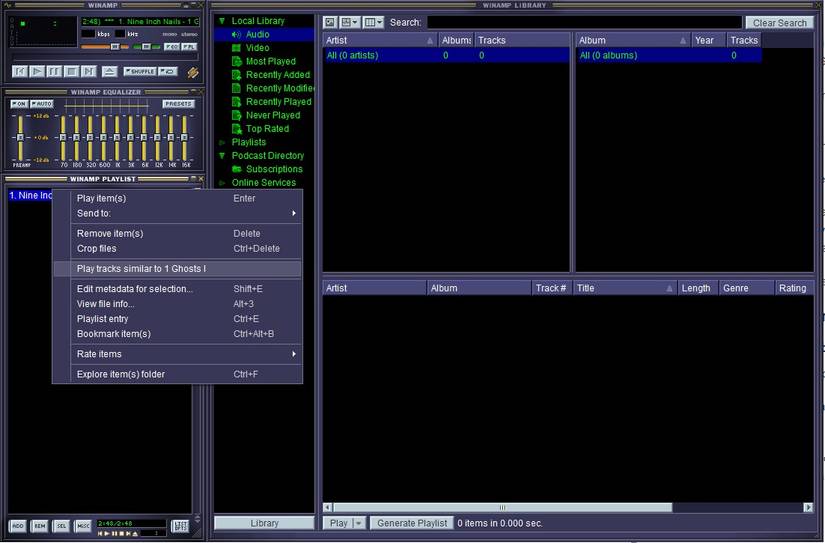Click the SEL button in the playlist window
This screenshot has width=825, height=543.
pyautogui.click(x=61, y=526)
